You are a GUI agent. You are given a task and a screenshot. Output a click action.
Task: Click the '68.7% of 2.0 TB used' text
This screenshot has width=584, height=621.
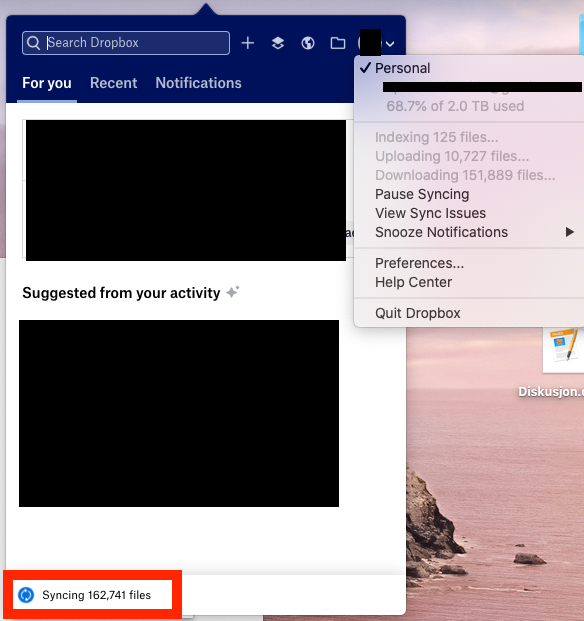click(455, 106)
